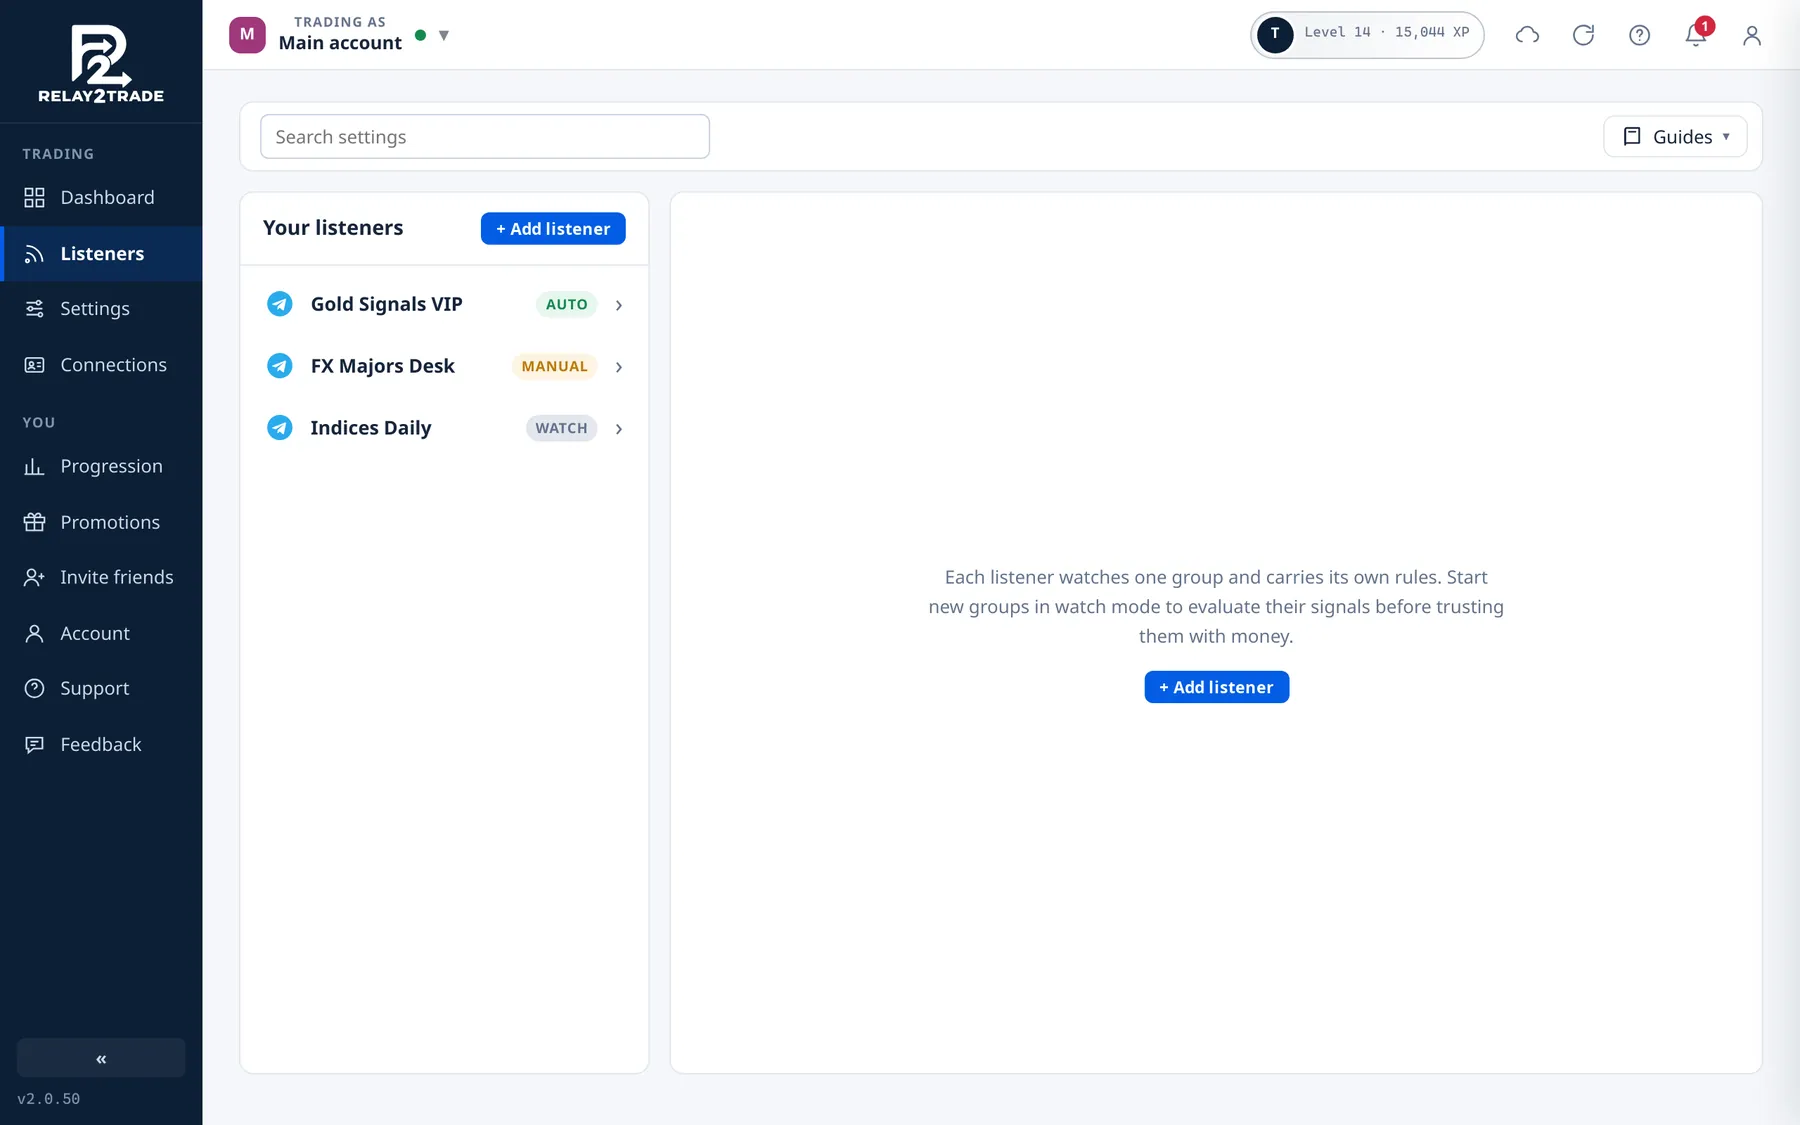1800x1125 pixels.
Task: Click the Telegram icon for FX Majors Desk
Action: pyautogui.click(x=280, y=366)
